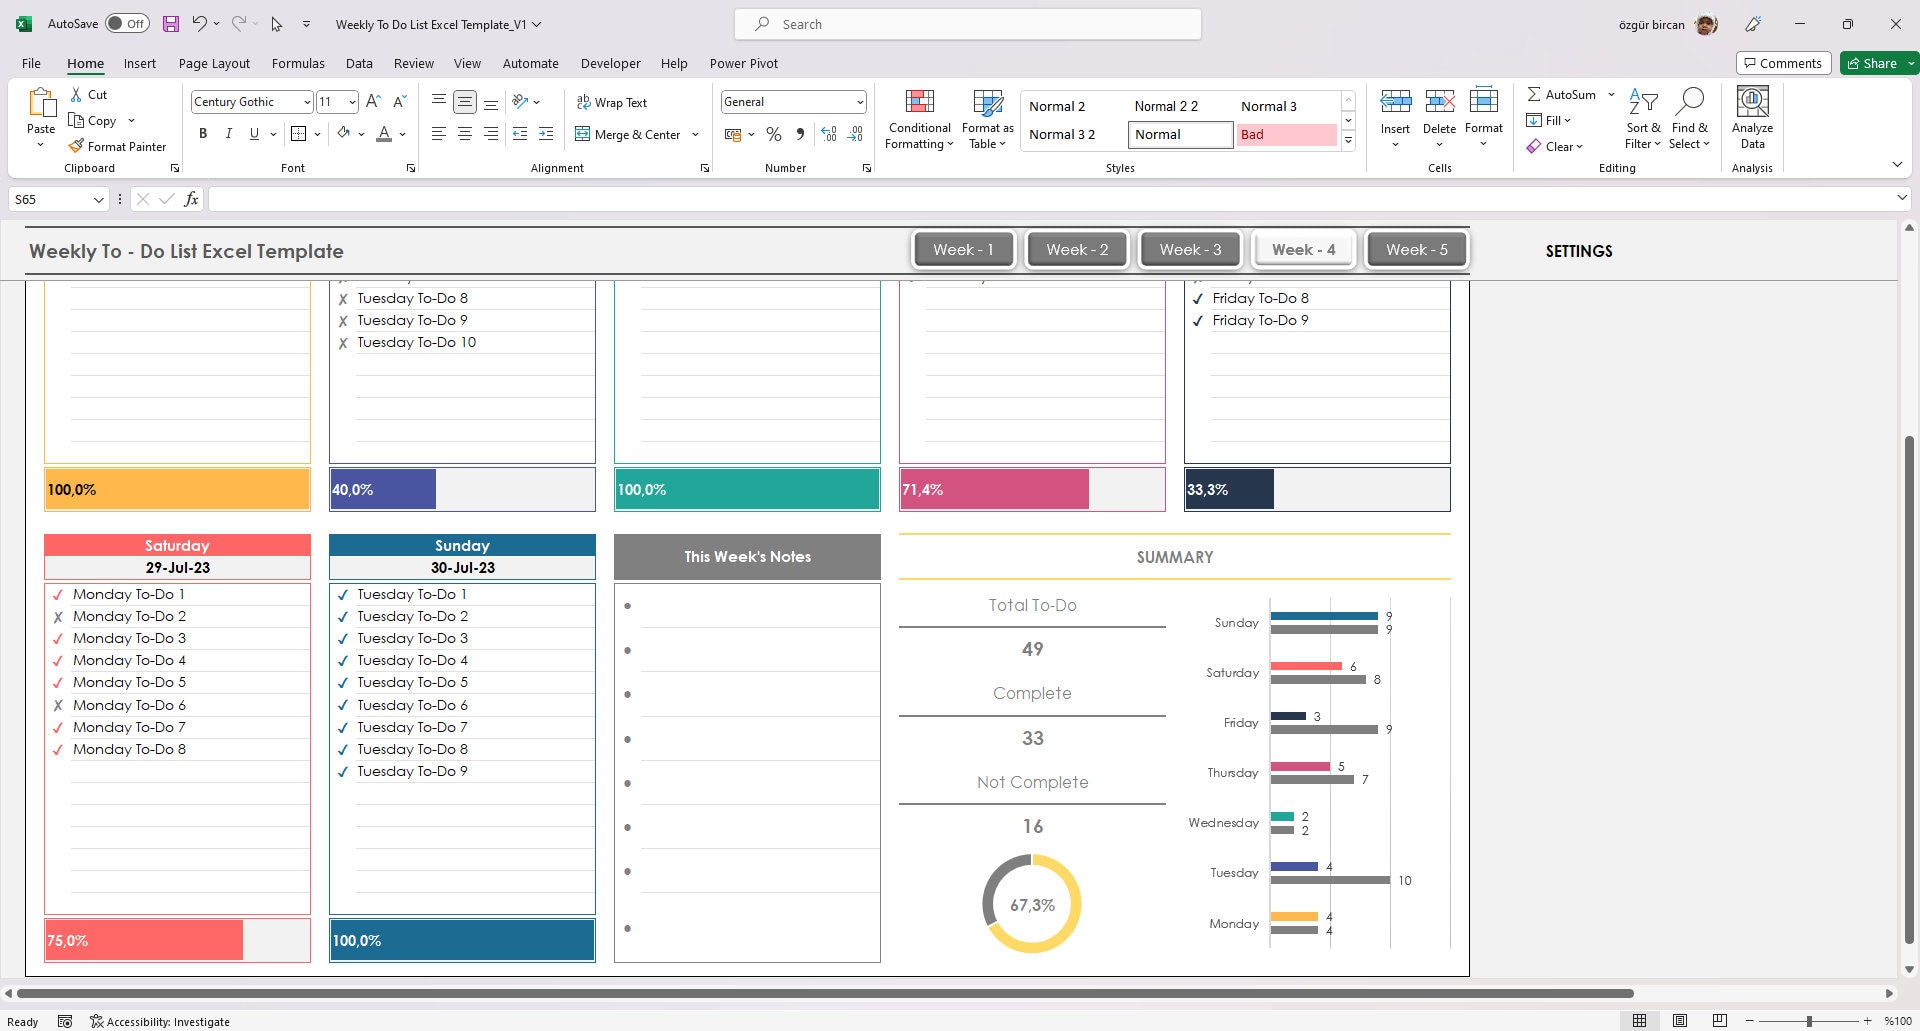
Task: Turn on the AutoSave toggle
Action: pyautogui.click(x=127, y=22)
